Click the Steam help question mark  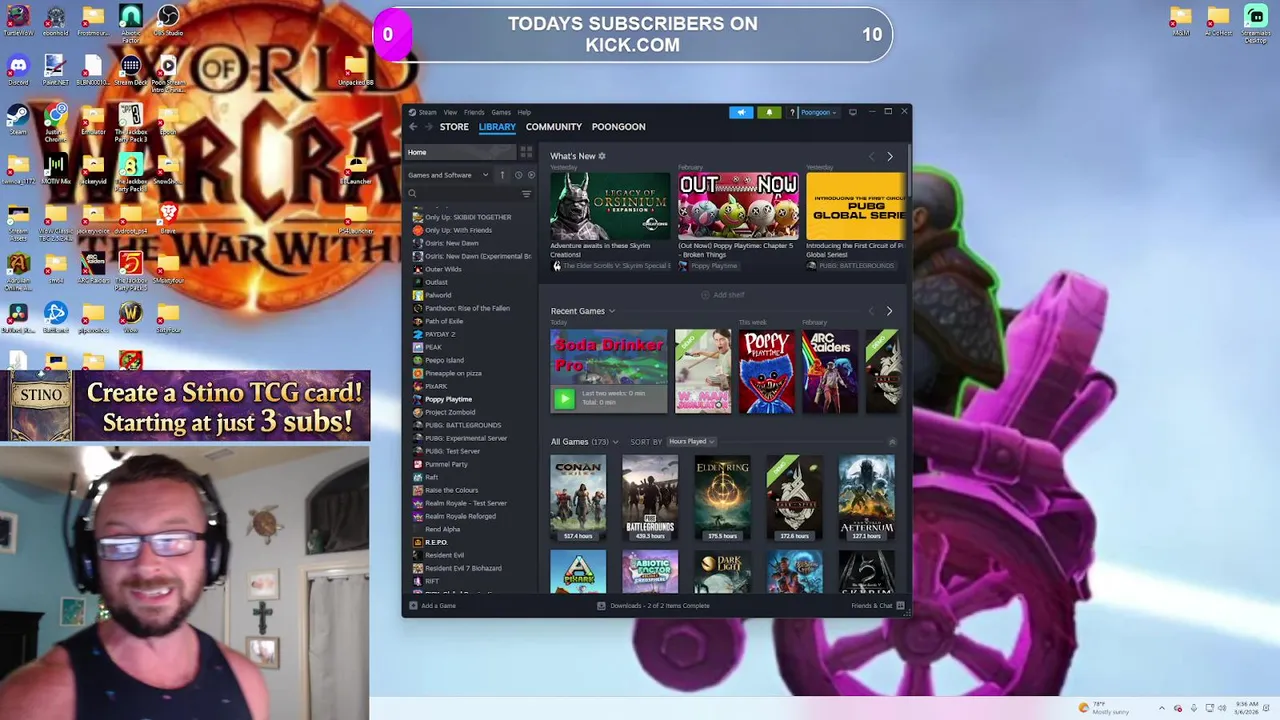pyautogui.click(x=792, y=112)
